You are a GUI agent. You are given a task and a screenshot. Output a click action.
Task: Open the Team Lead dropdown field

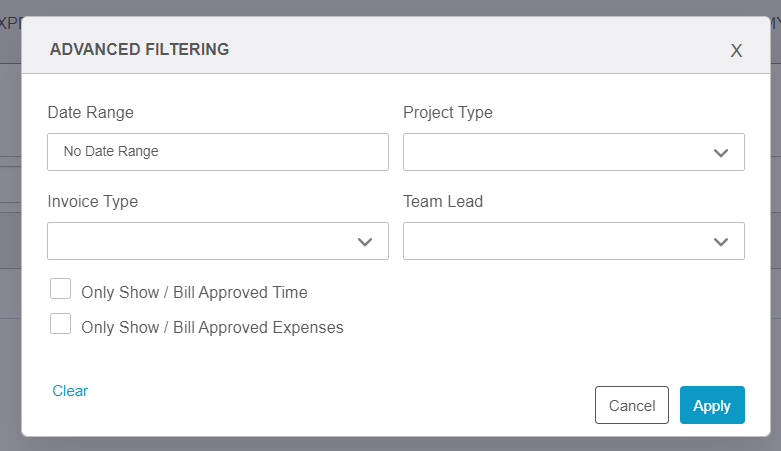click(x=574, y=241)
